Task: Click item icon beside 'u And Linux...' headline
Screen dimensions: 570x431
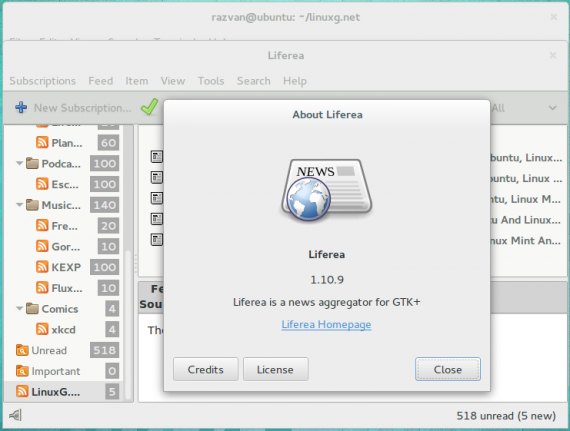Action: click(157, 219)
